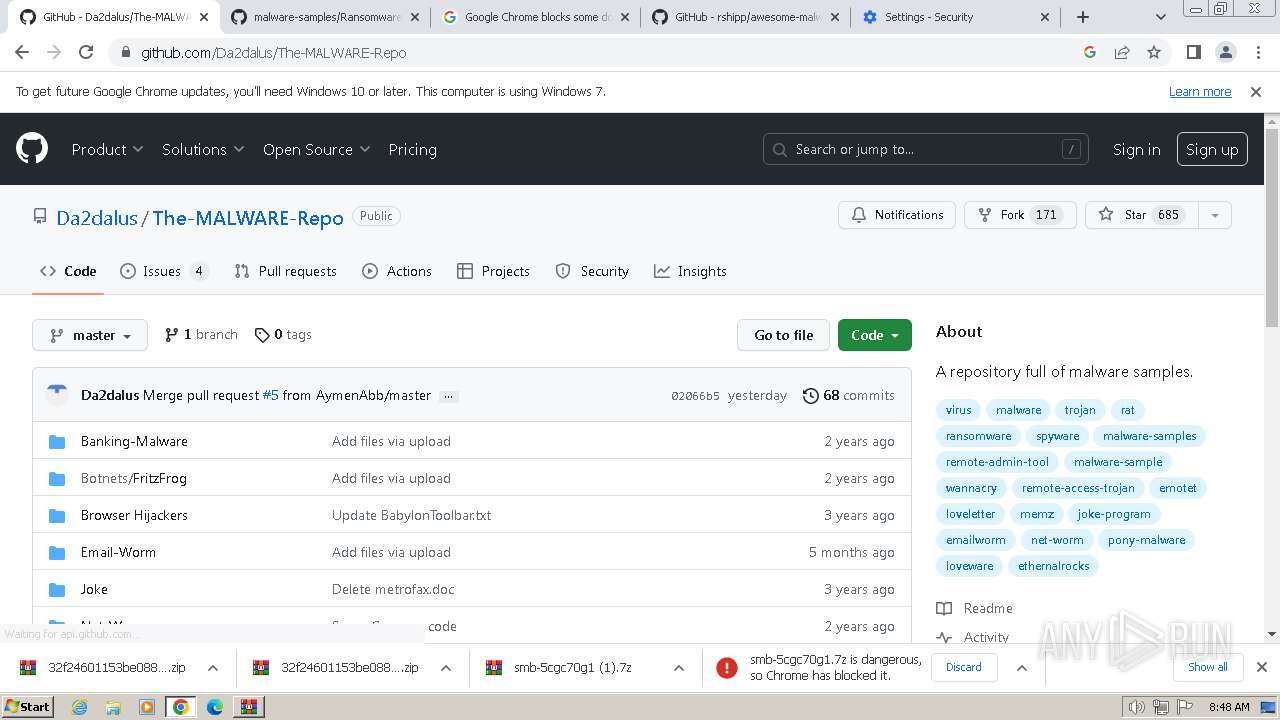
Task: Open the Botnets/FritzFrog folder
Action: pos(133,478)
